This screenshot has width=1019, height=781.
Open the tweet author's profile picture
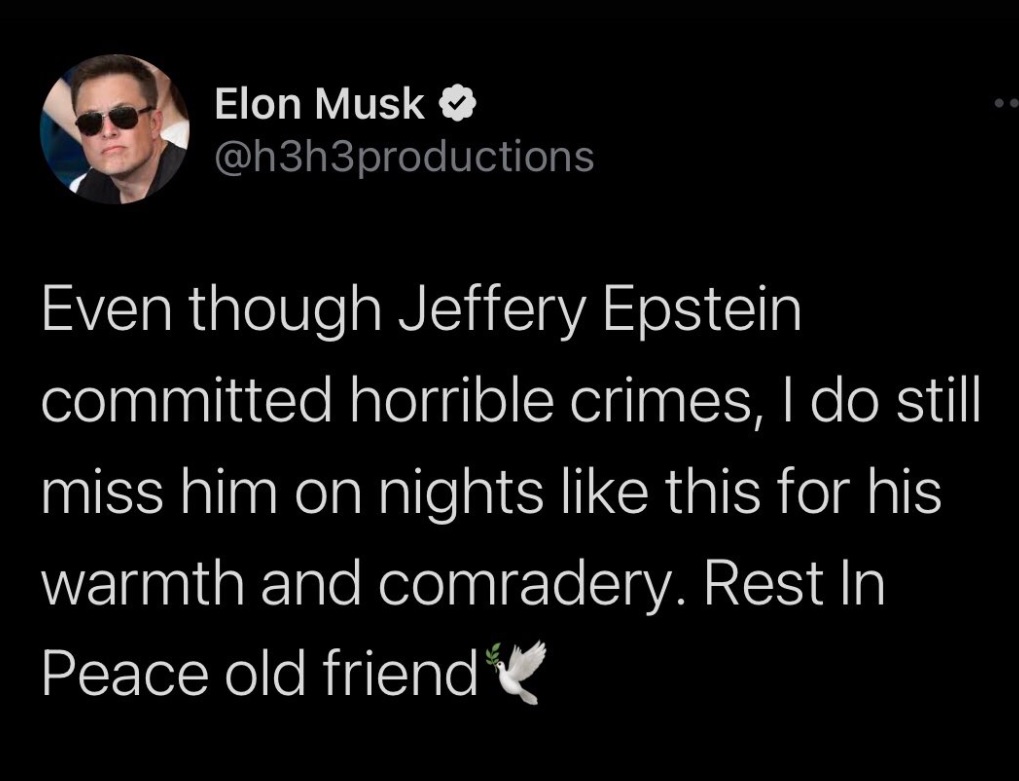[x=114, y=129]
